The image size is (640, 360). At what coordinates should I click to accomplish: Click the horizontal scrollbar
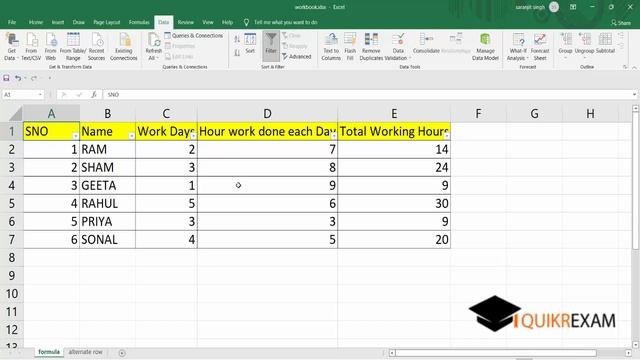[496, 353]
